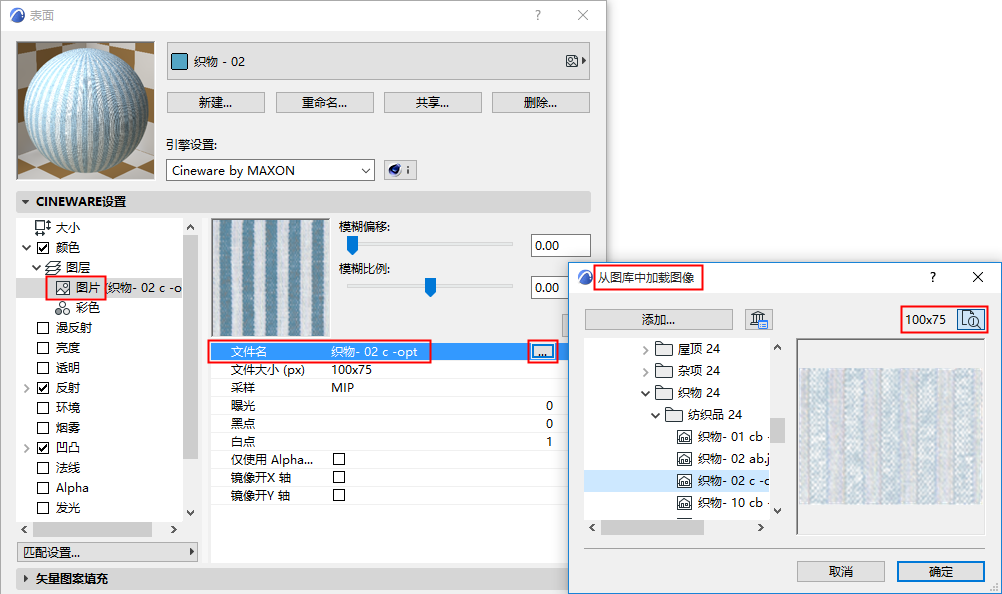This screenshot has height=594, width=1002.
Task: Confirm with the 确定 button
Action: tap(941, 572)
